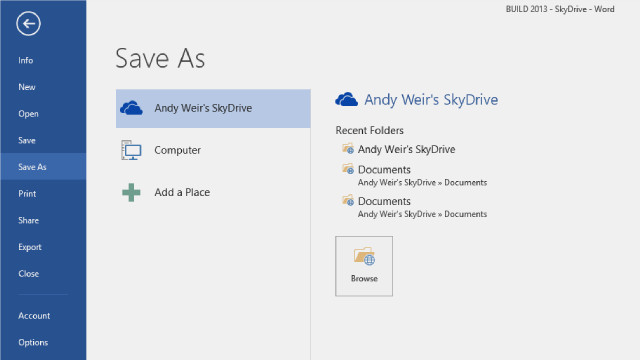This screenshot has width=640, height=360.
Task: Select New in the backstage menu
Action: 27,87
